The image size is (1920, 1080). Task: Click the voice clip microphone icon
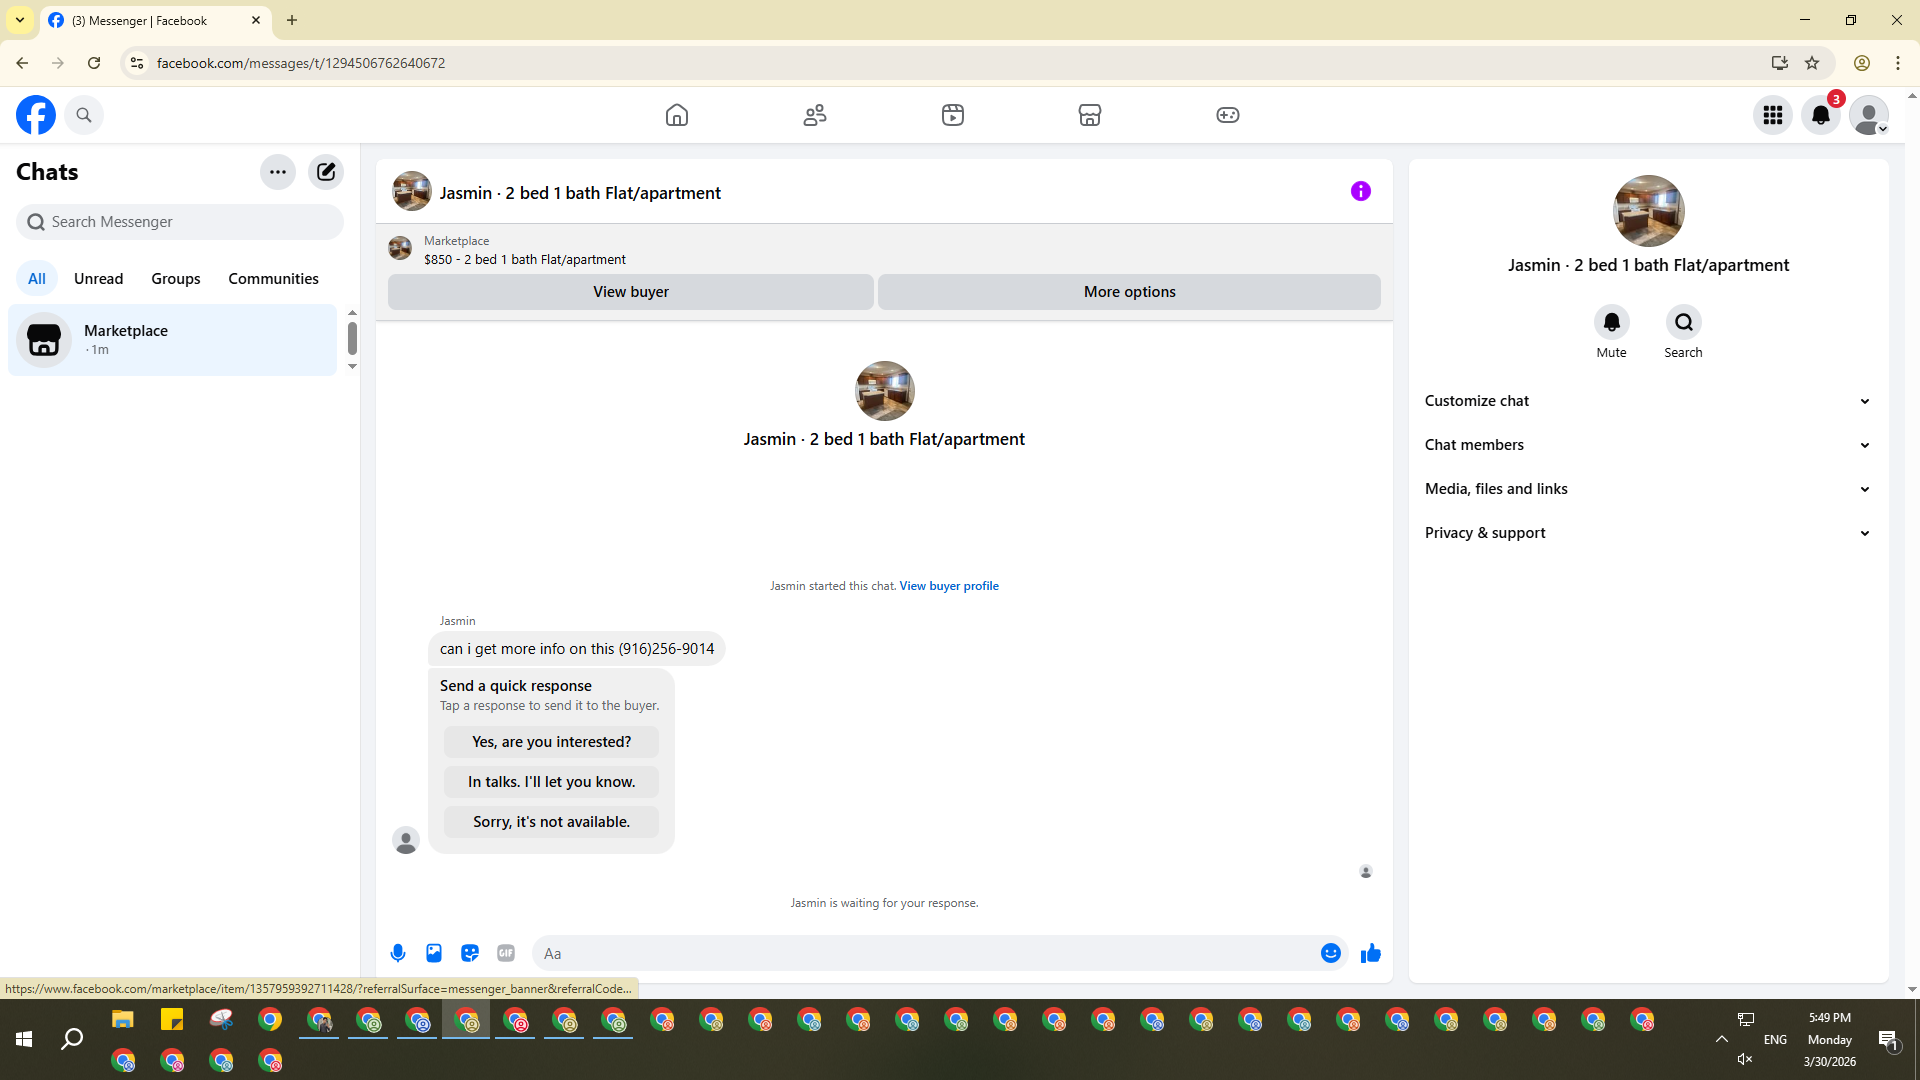398,953
